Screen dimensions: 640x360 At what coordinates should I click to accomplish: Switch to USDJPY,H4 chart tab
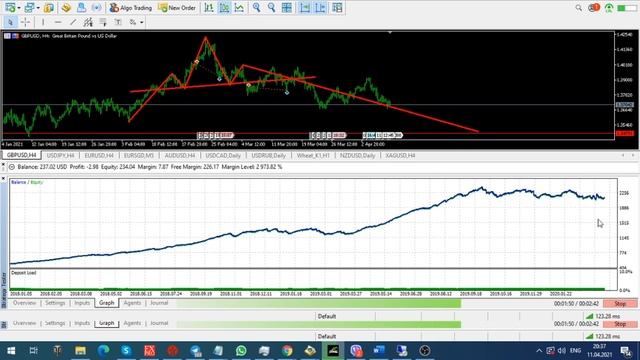click(x=60, y=156)
